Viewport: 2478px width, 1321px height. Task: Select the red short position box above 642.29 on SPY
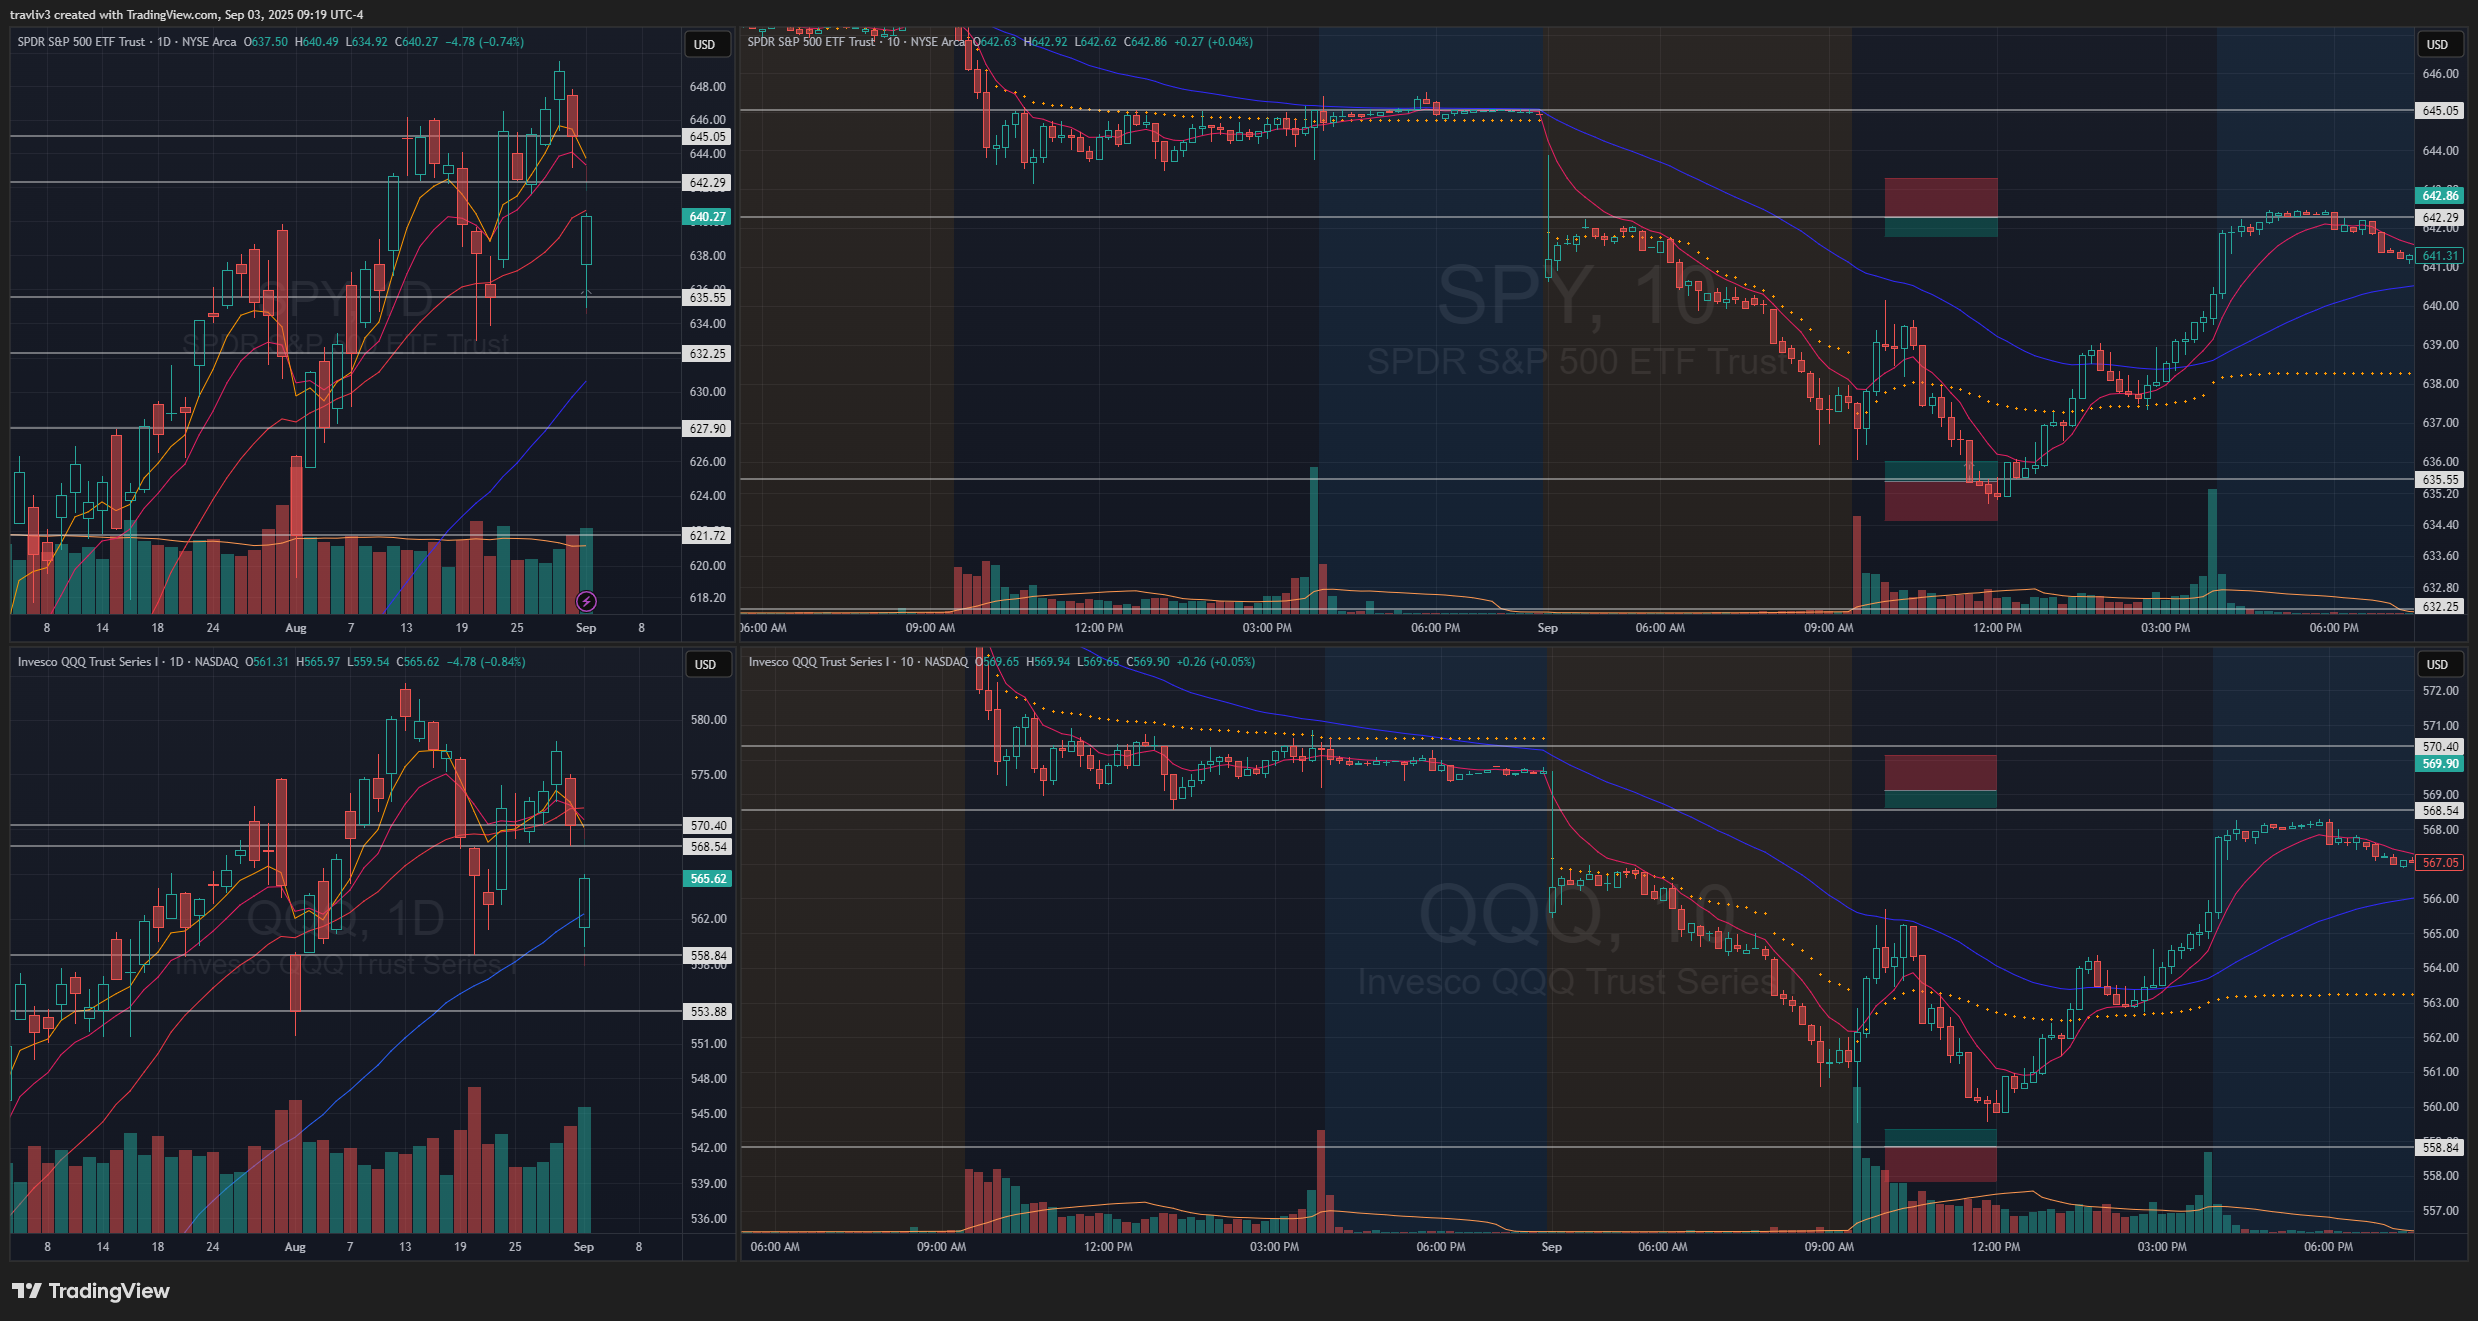coord(1940,197)
